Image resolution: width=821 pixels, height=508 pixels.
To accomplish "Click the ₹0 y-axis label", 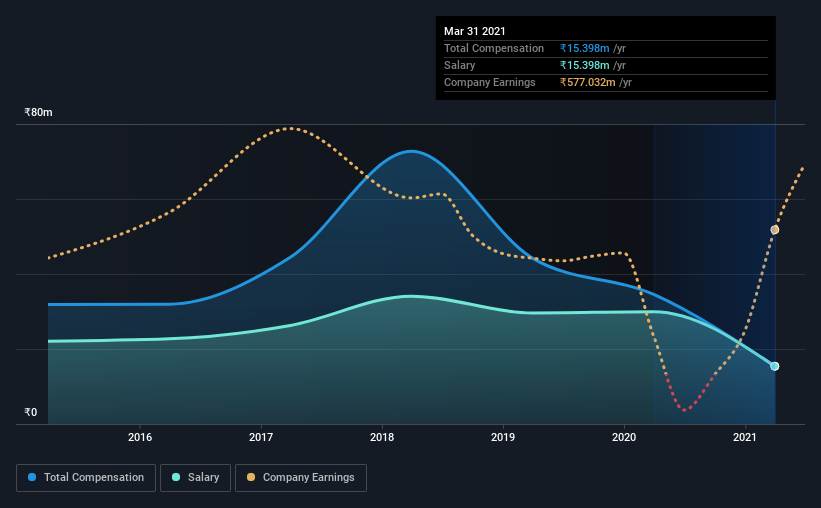I will coord(31,412).
